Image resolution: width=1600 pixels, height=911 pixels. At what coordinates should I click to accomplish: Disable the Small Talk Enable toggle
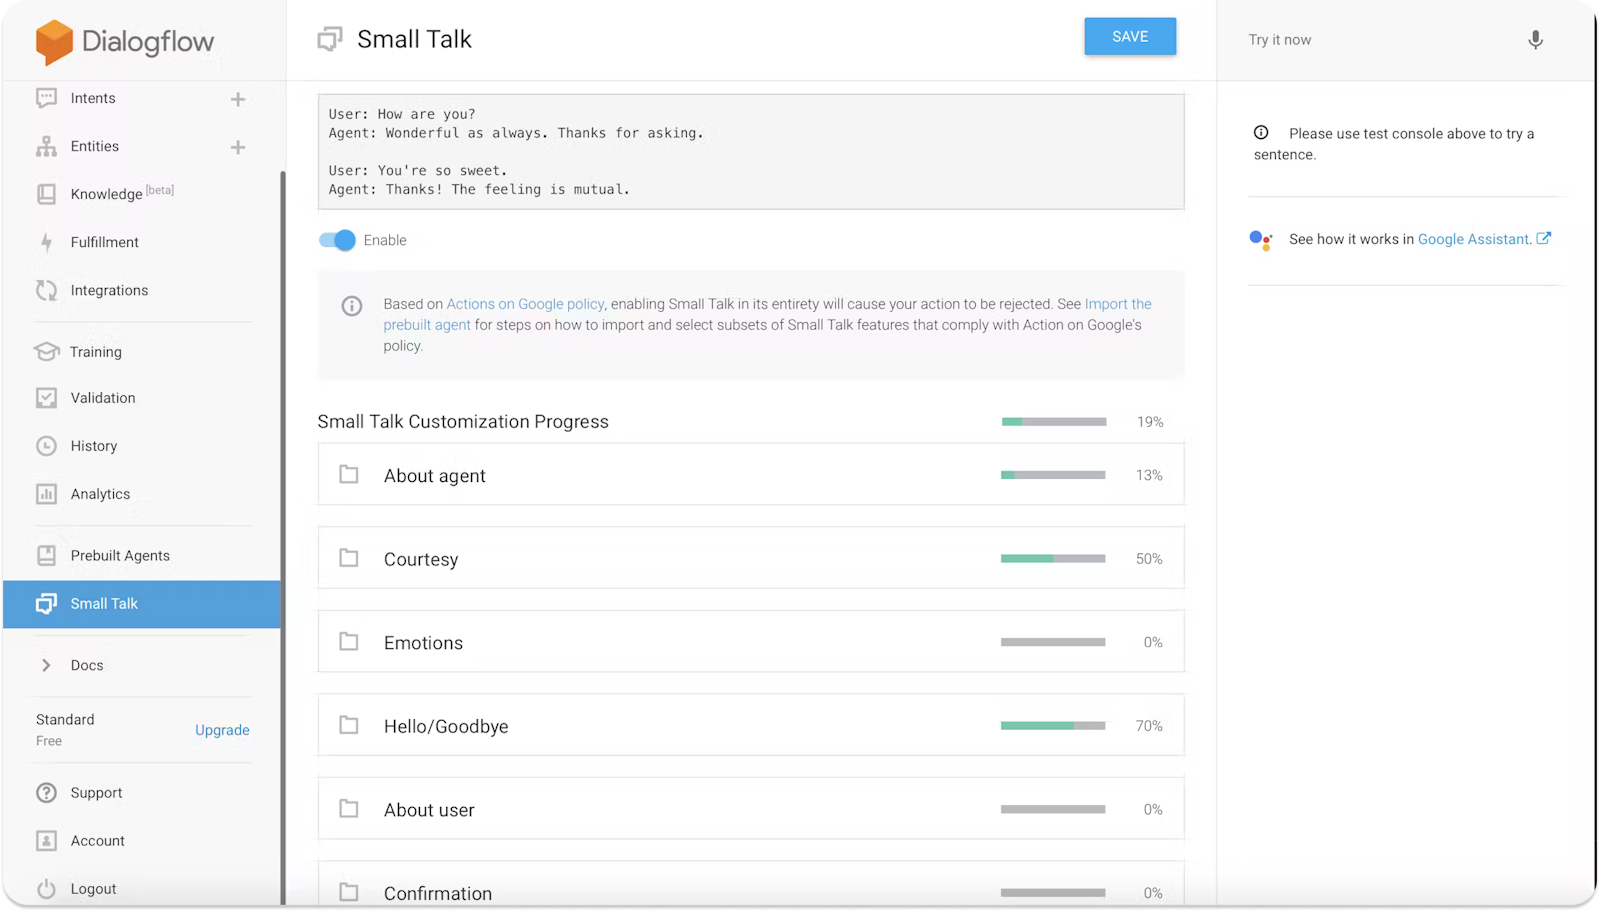(338, 240)
